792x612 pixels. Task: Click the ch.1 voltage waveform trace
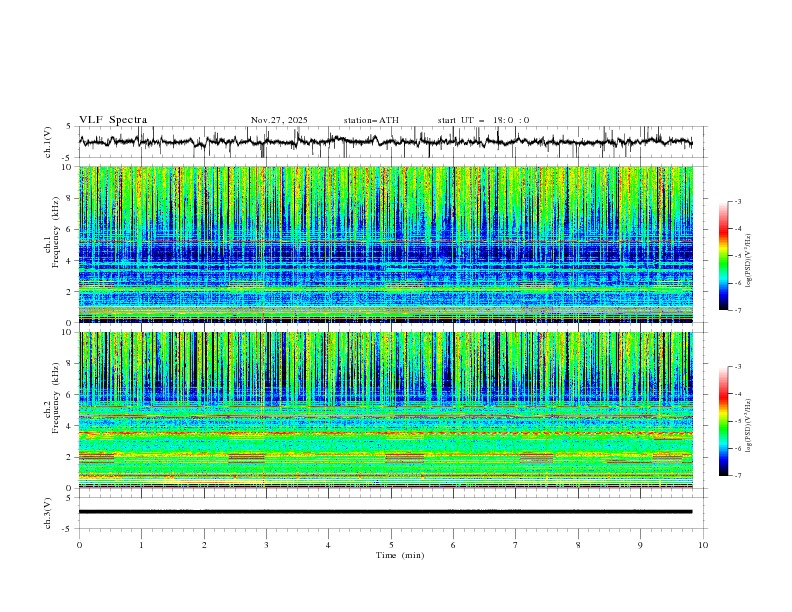(385, 142)
